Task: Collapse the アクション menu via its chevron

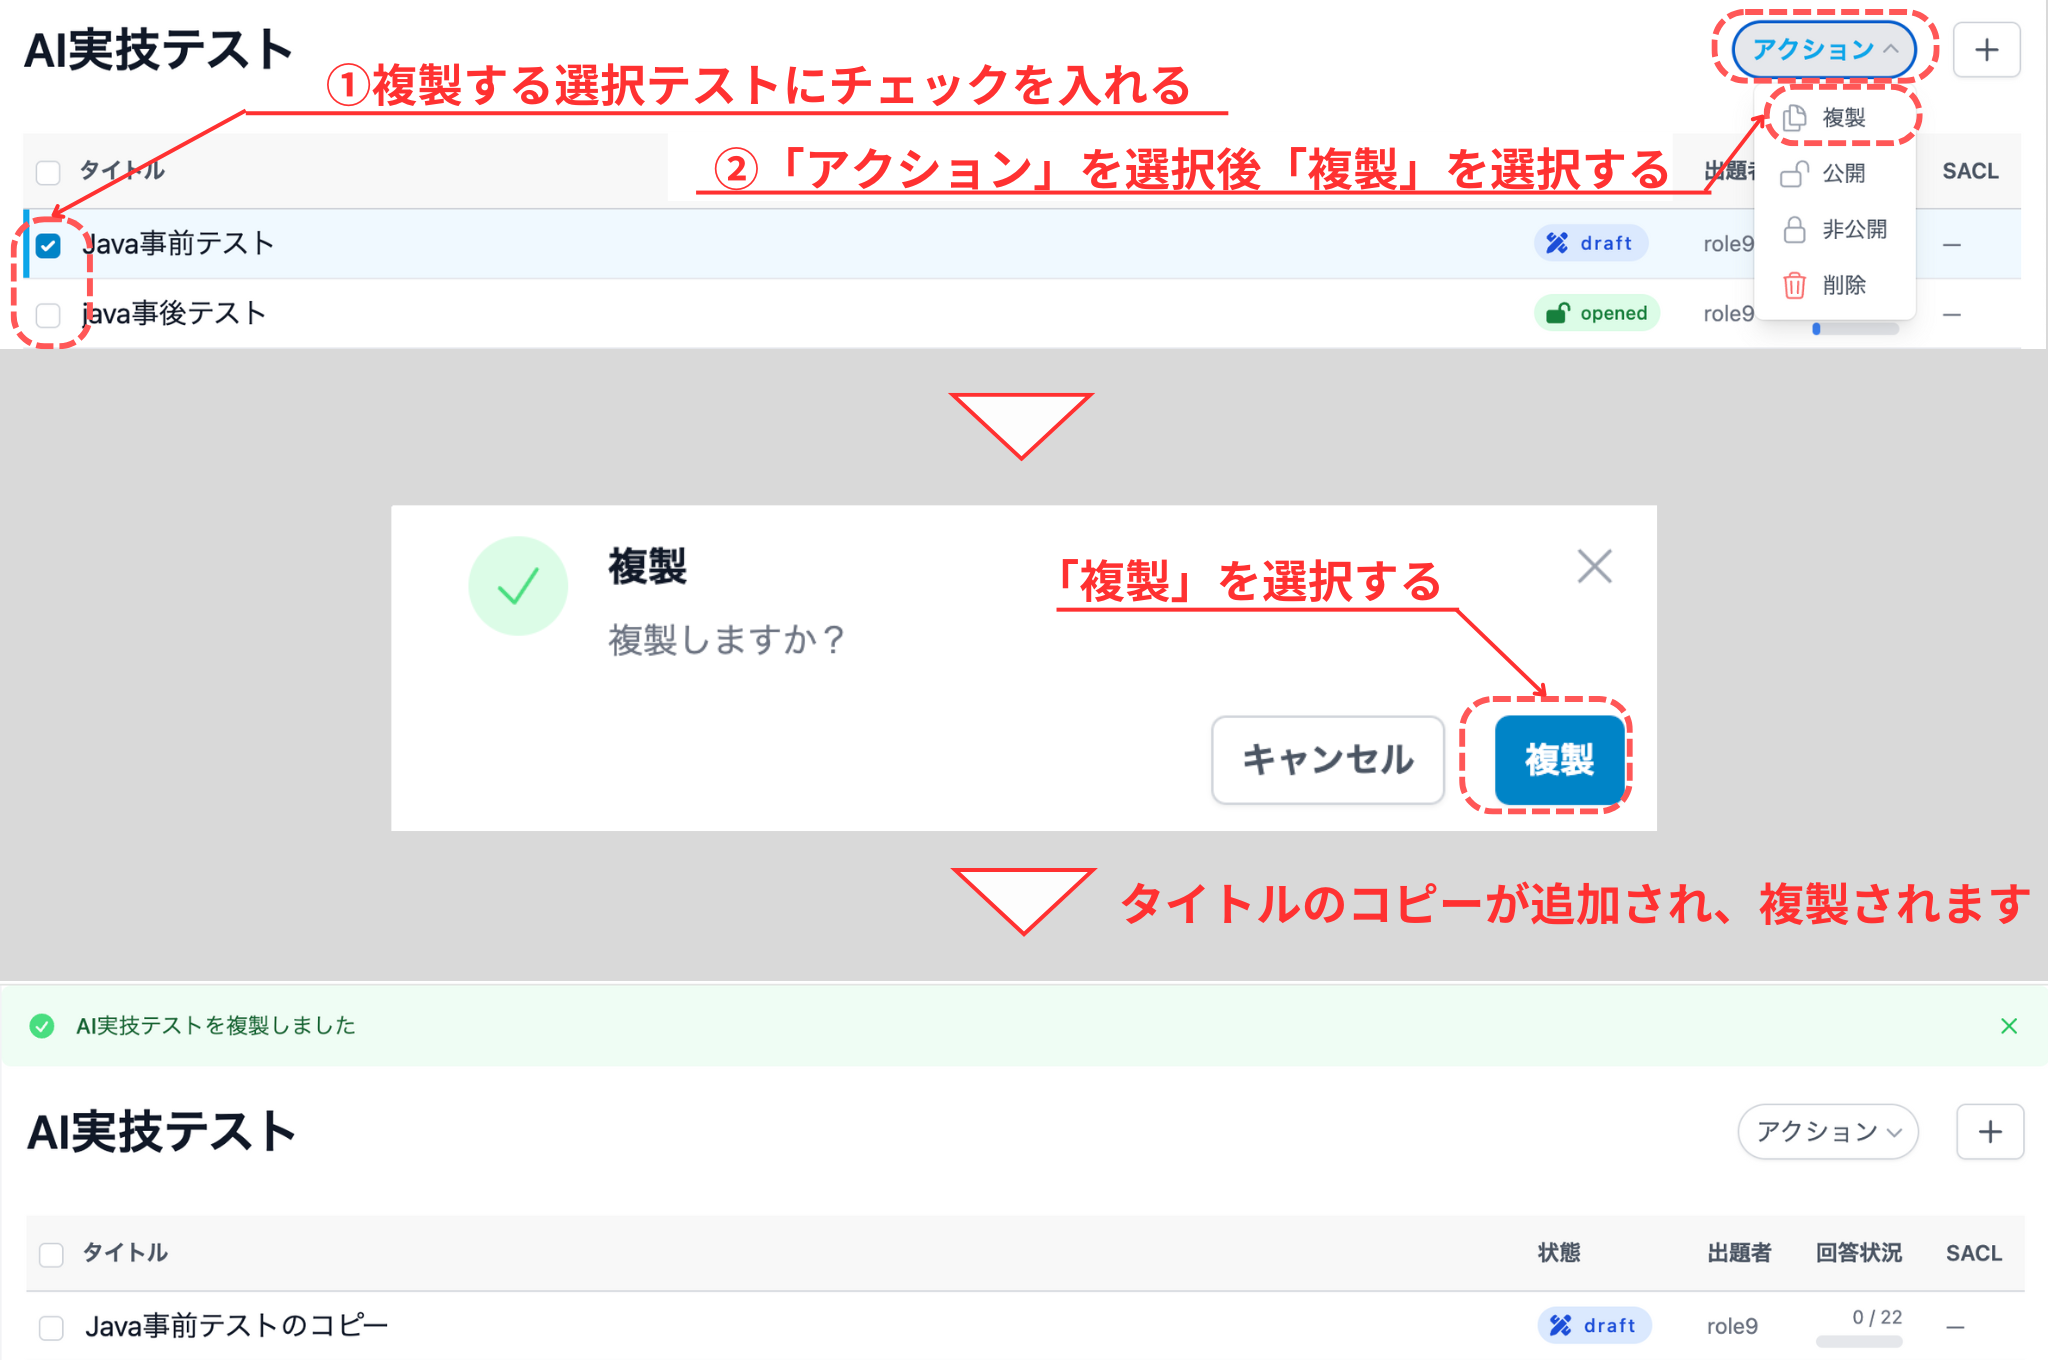Action: 1891,49
